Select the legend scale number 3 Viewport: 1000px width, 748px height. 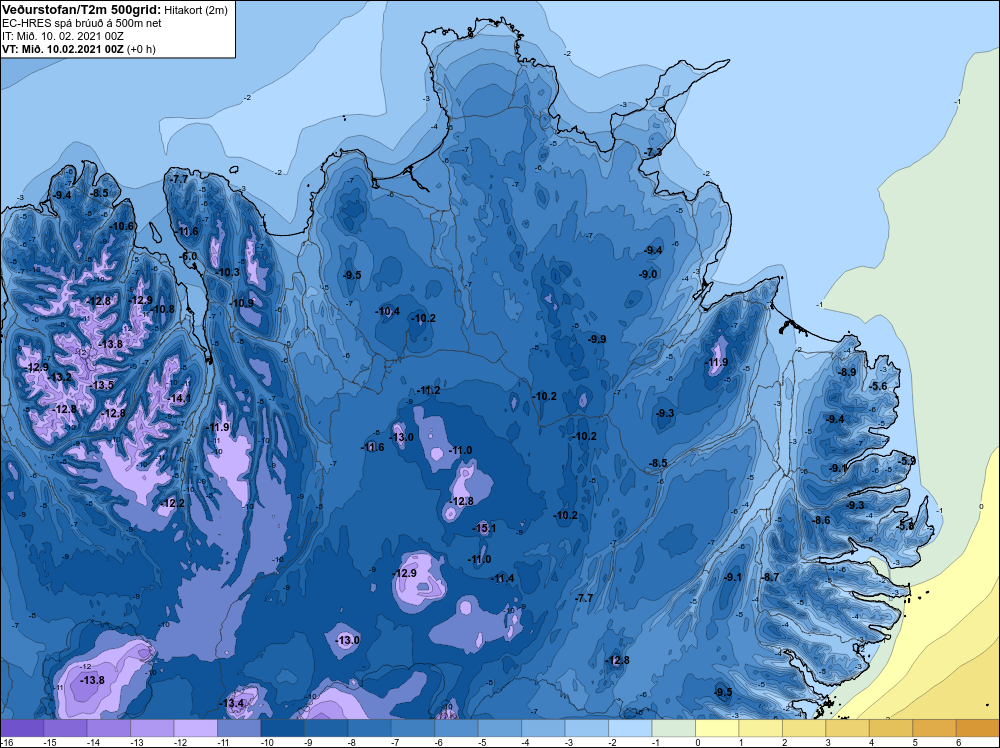point(828,742)
